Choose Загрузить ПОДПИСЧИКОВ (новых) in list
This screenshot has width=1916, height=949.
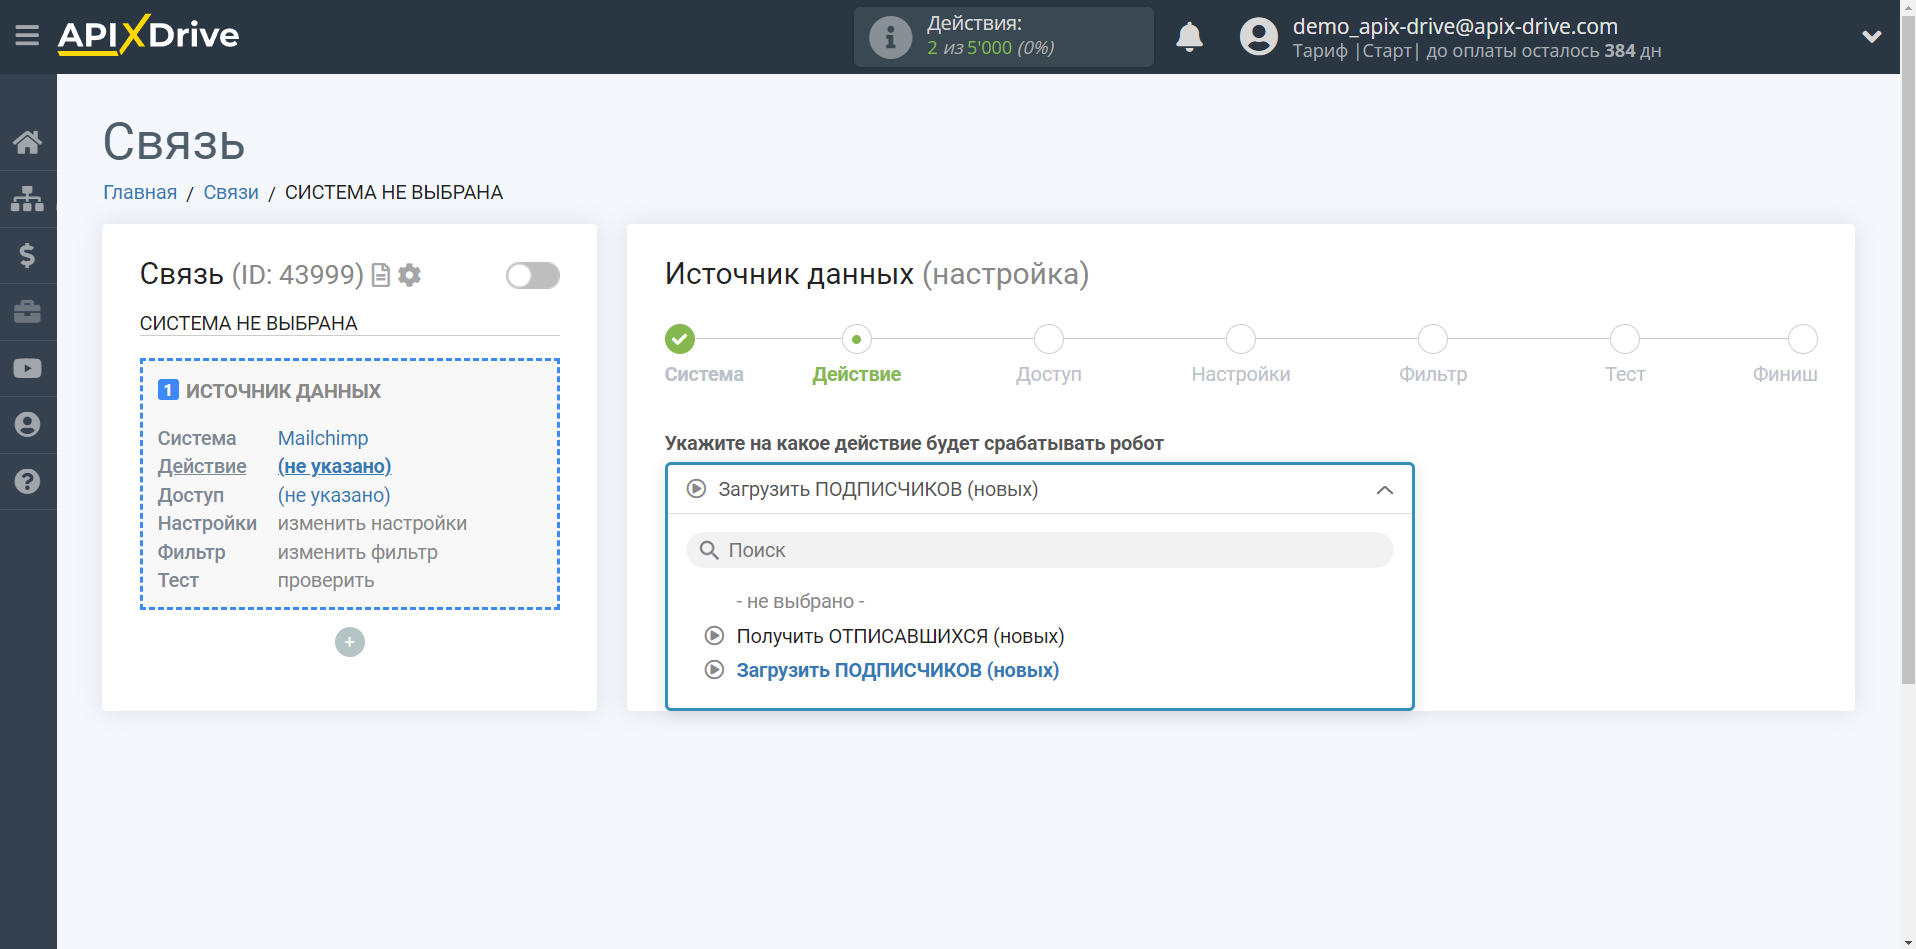tap(898, 670)
